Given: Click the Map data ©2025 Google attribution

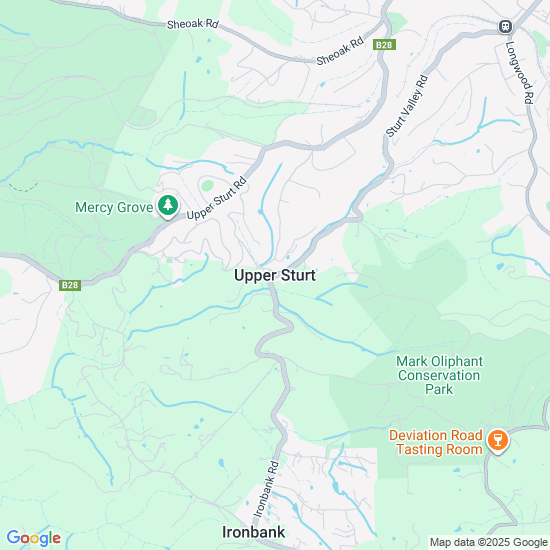Looking at the screenshot, I should (489, 542).
